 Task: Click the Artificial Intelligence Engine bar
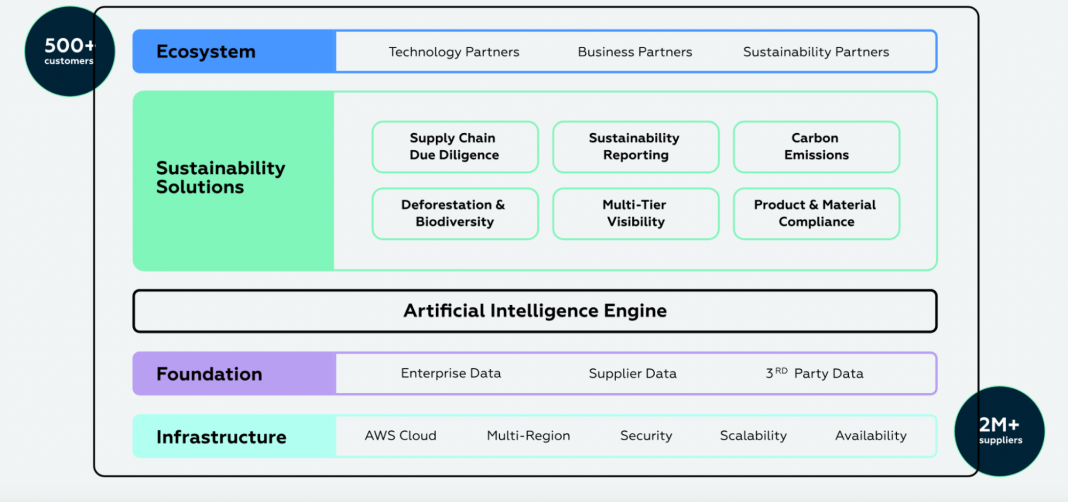(535, 311)
